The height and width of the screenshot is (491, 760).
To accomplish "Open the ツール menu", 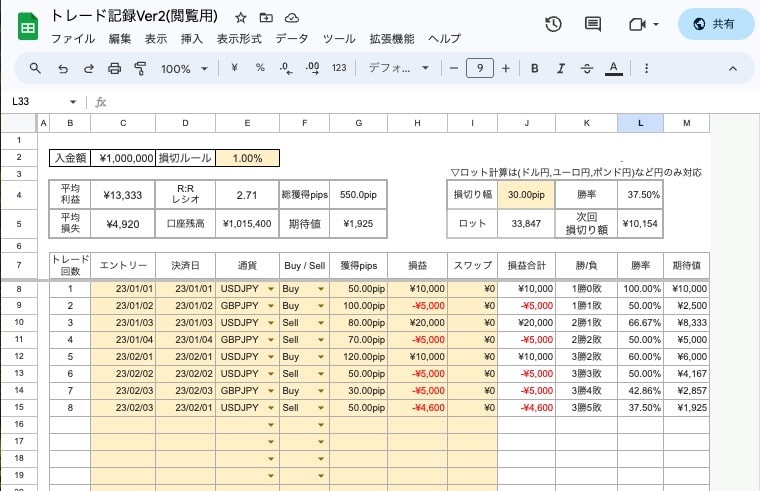I will click(x=339, y=39).
